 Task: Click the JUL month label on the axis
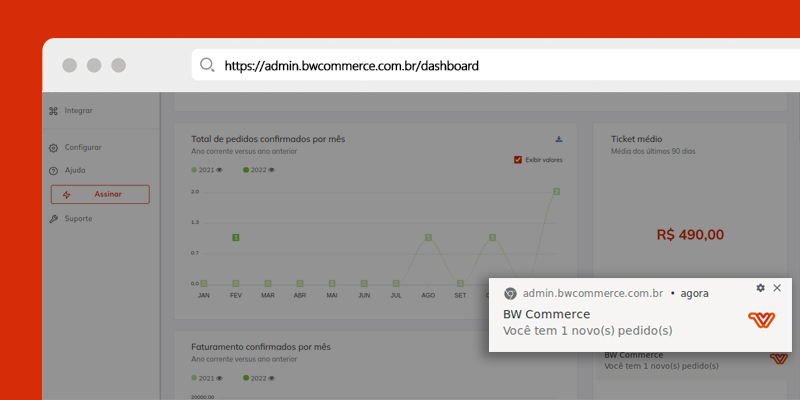coord(396,295)
